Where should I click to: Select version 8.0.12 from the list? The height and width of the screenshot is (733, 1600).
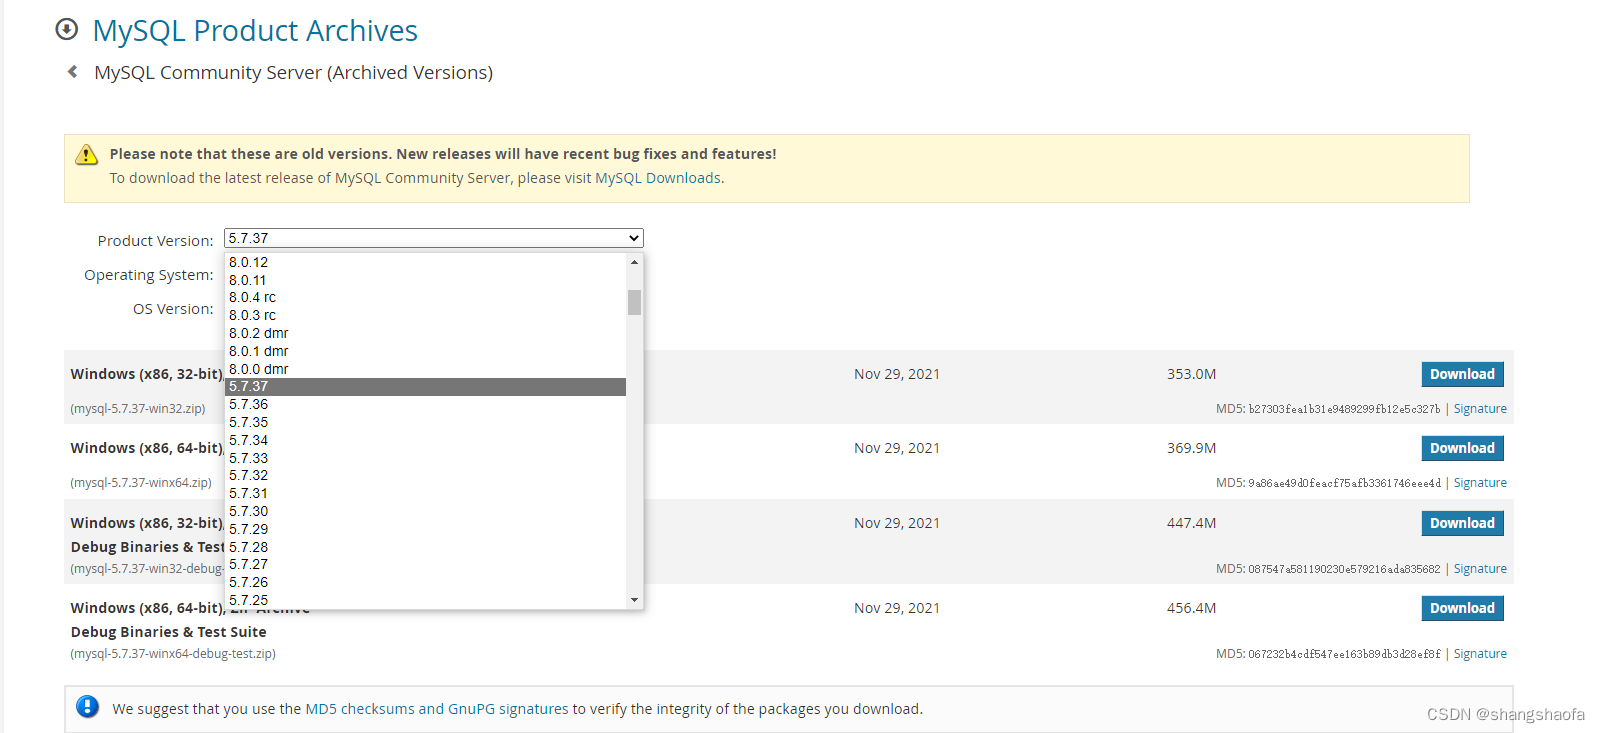[426, 262]
